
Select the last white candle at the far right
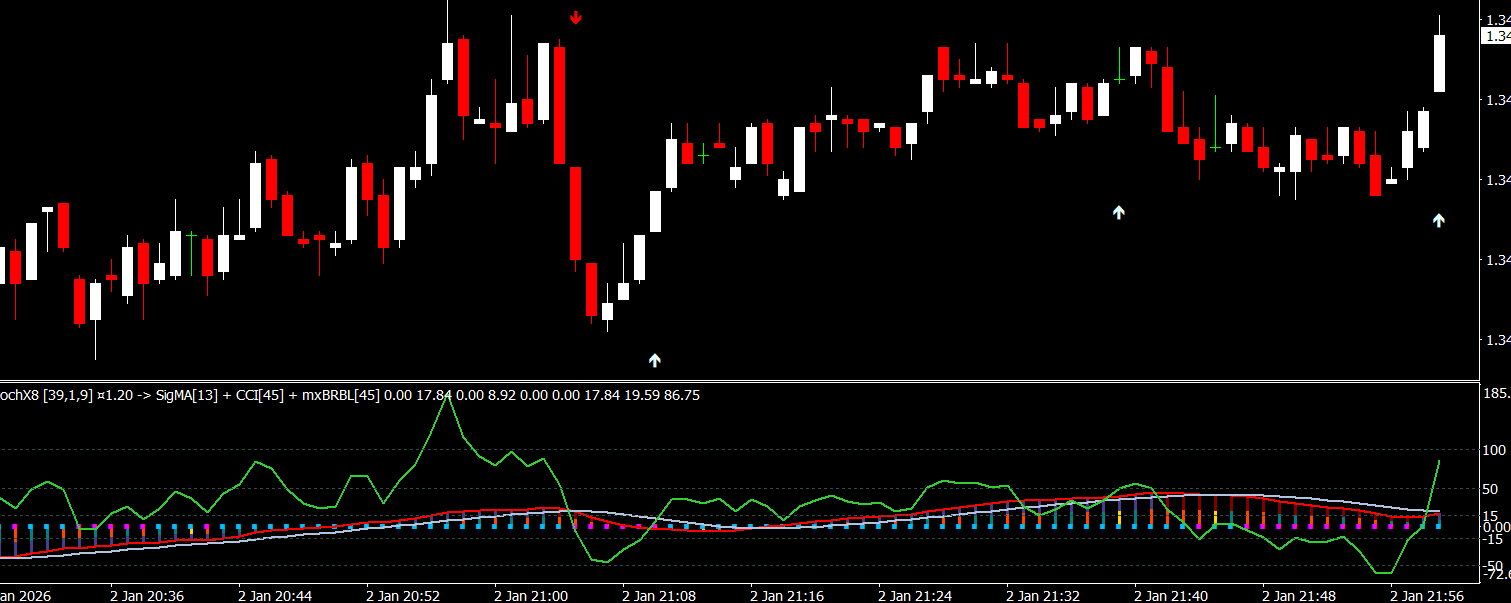point(1439,63)
